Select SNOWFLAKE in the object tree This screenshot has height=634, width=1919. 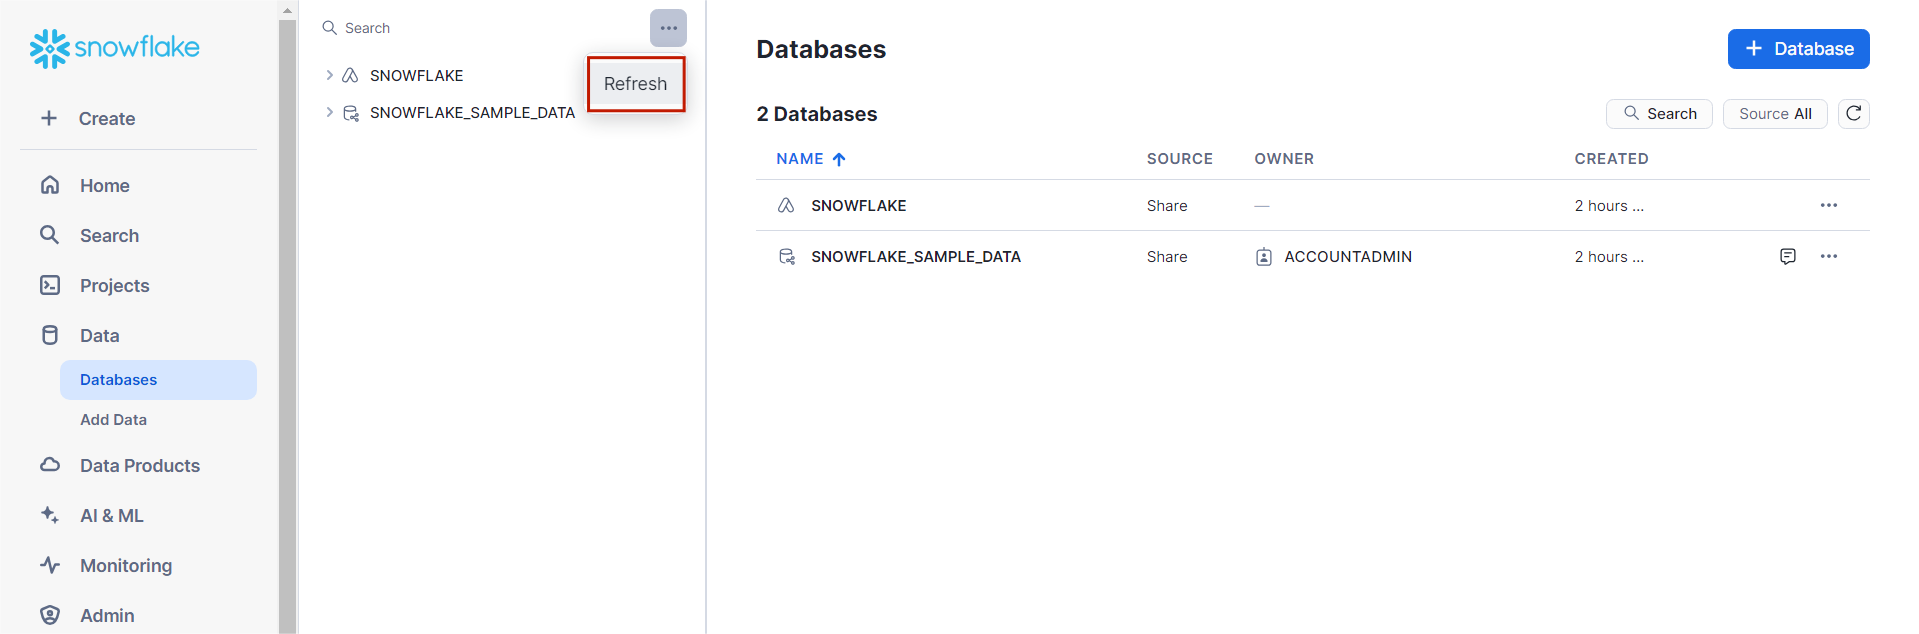coord(416,75)
